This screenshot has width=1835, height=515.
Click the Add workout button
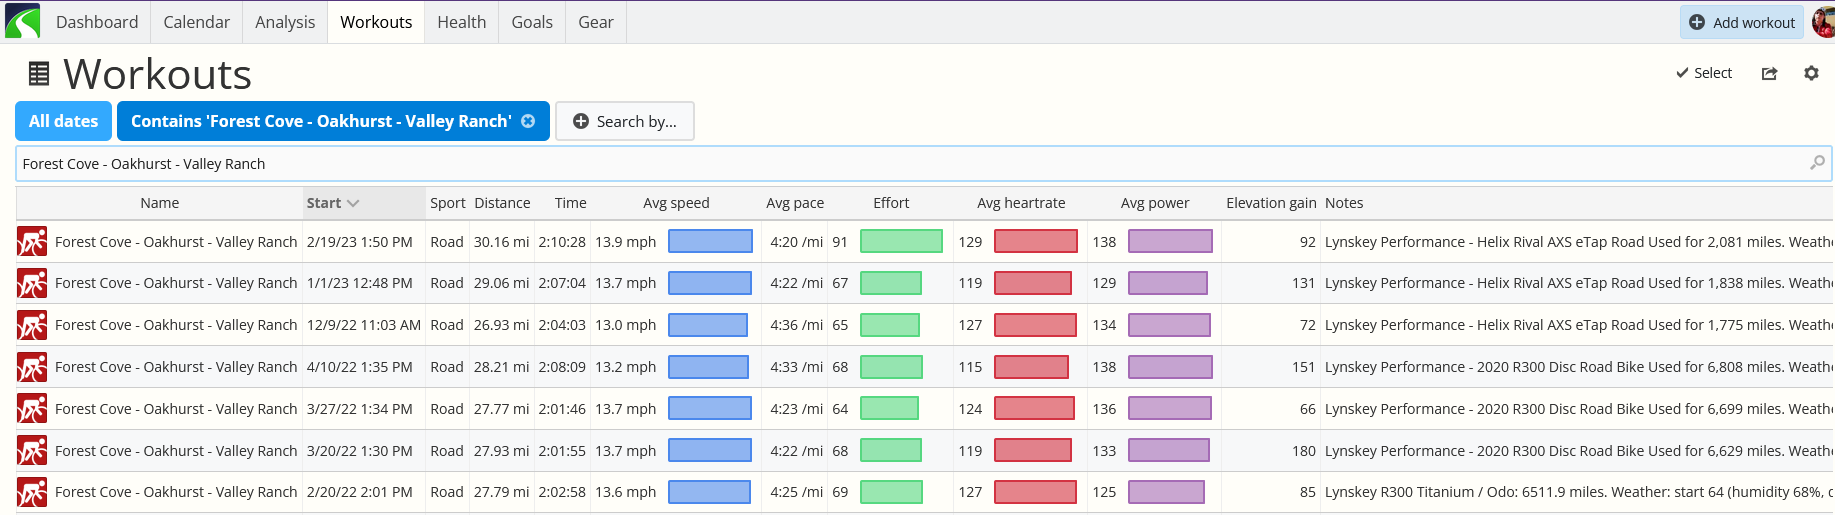[x=1742, y=22]
